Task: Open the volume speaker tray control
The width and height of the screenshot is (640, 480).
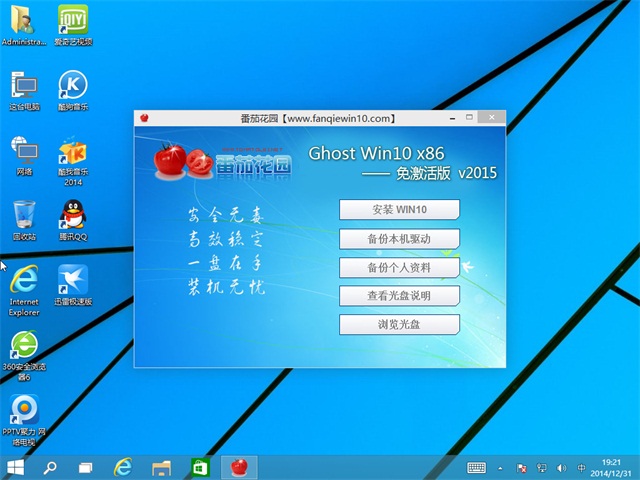Action: click(x=561, y=468)
